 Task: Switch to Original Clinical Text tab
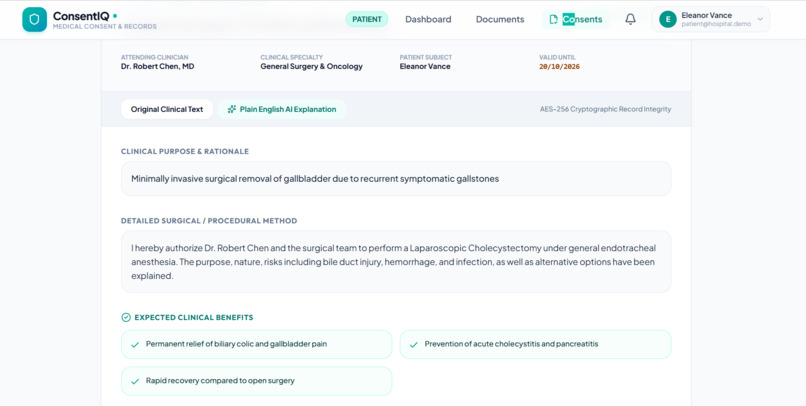[167, 109]
